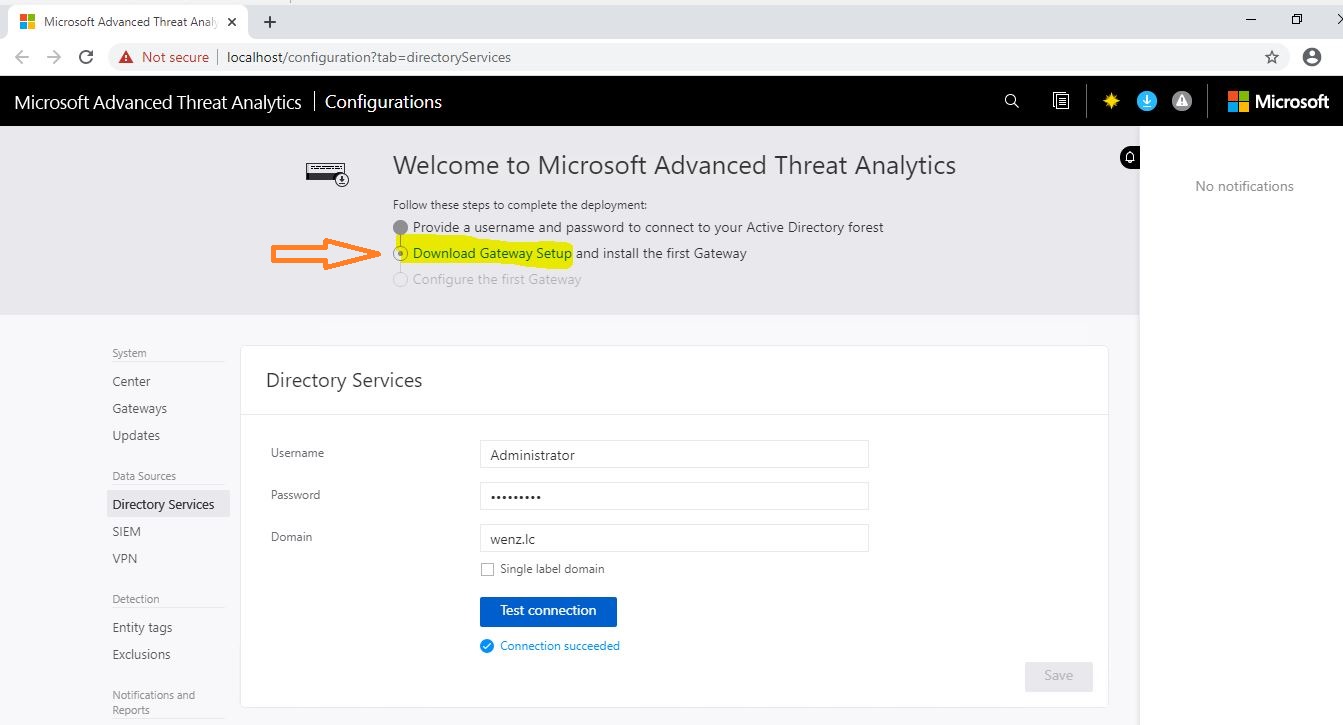The width and height of the screenshot is (1343, 725).
Task: Open the browser profile icon
Action: point(1312,57)
